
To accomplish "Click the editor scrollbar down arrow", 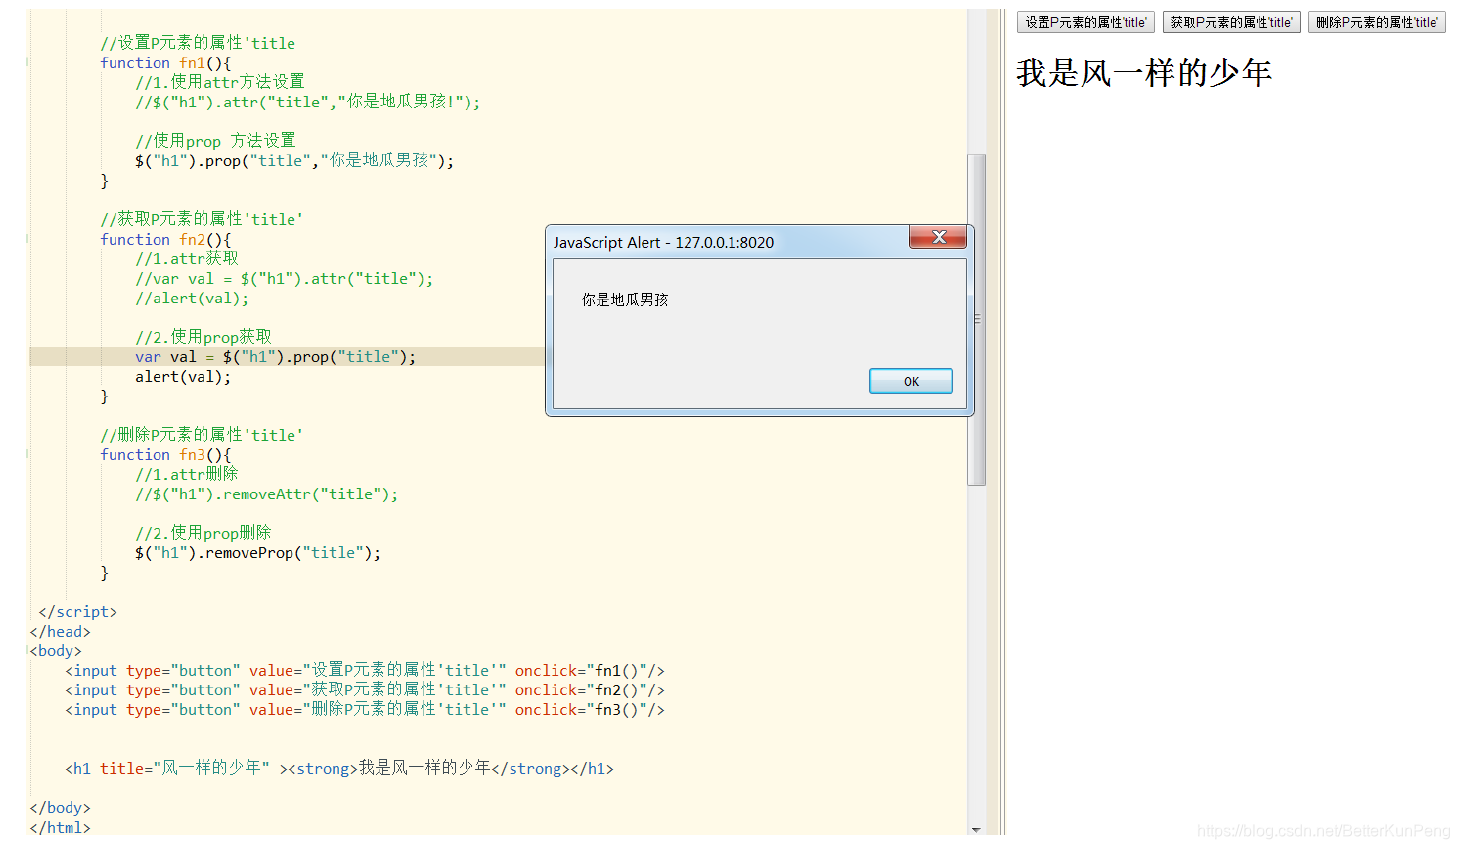I will coord(976,829).
